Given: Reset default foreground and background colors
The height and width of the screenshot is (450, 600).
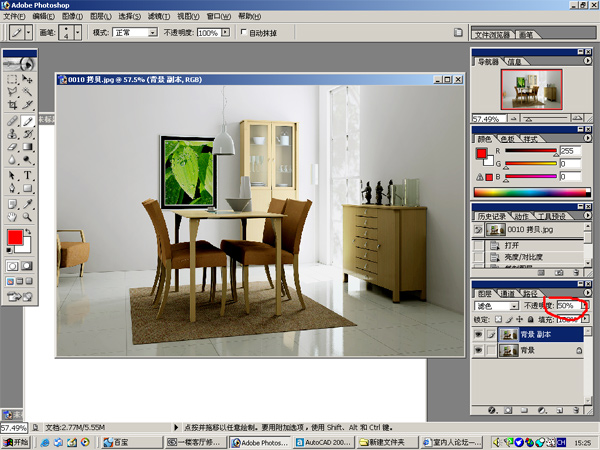Looking at the screenshot, I should [x=9, y=250].
